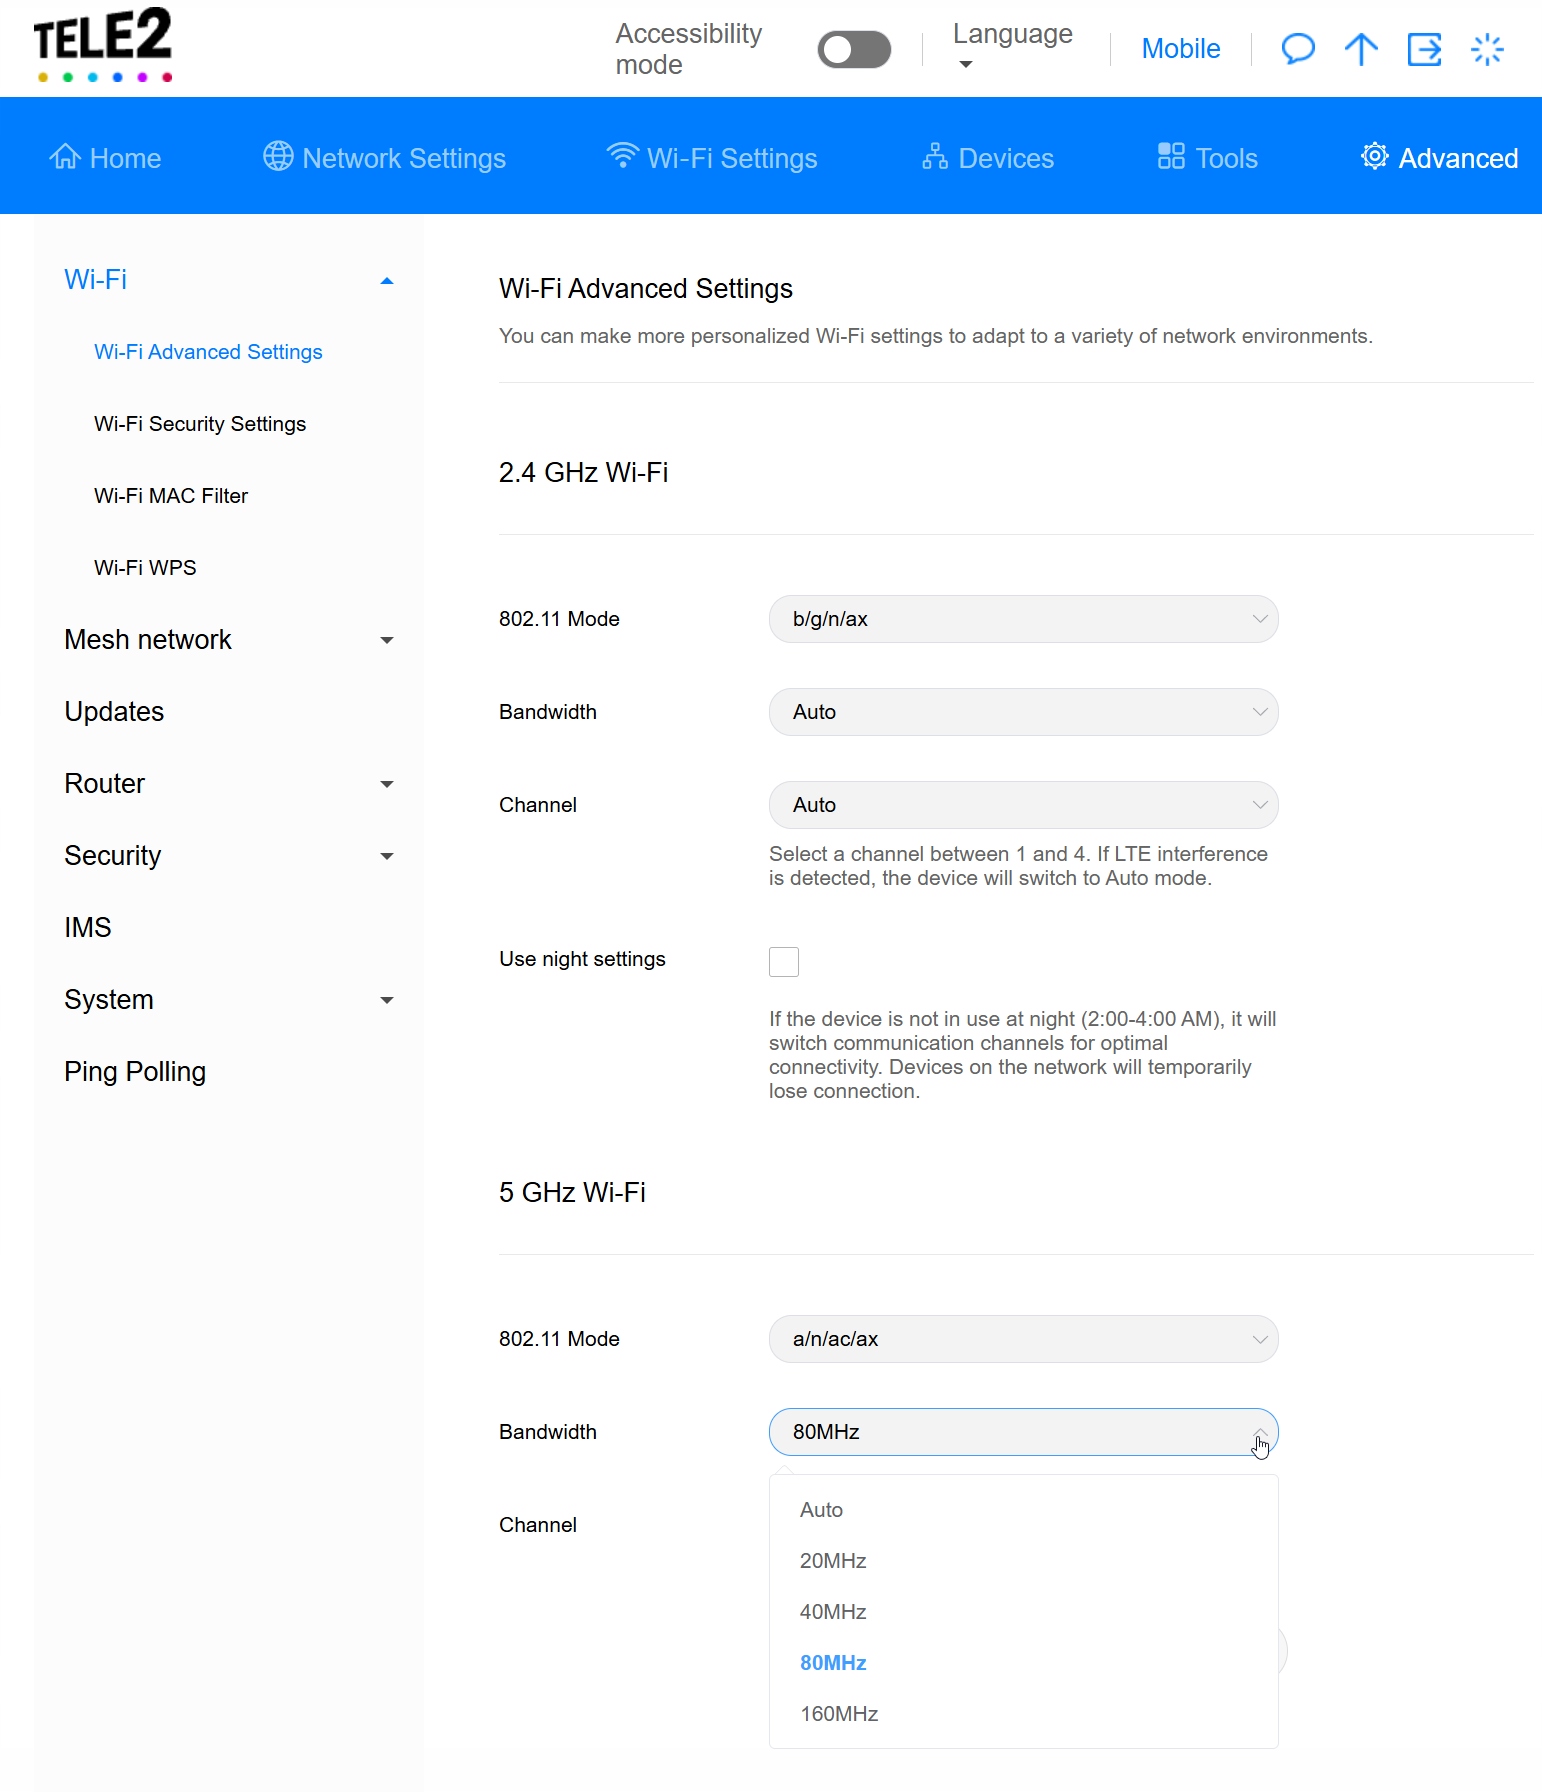
Task: Open Wi-Fi Security Settings page
Action: click(x=200, y=424)
